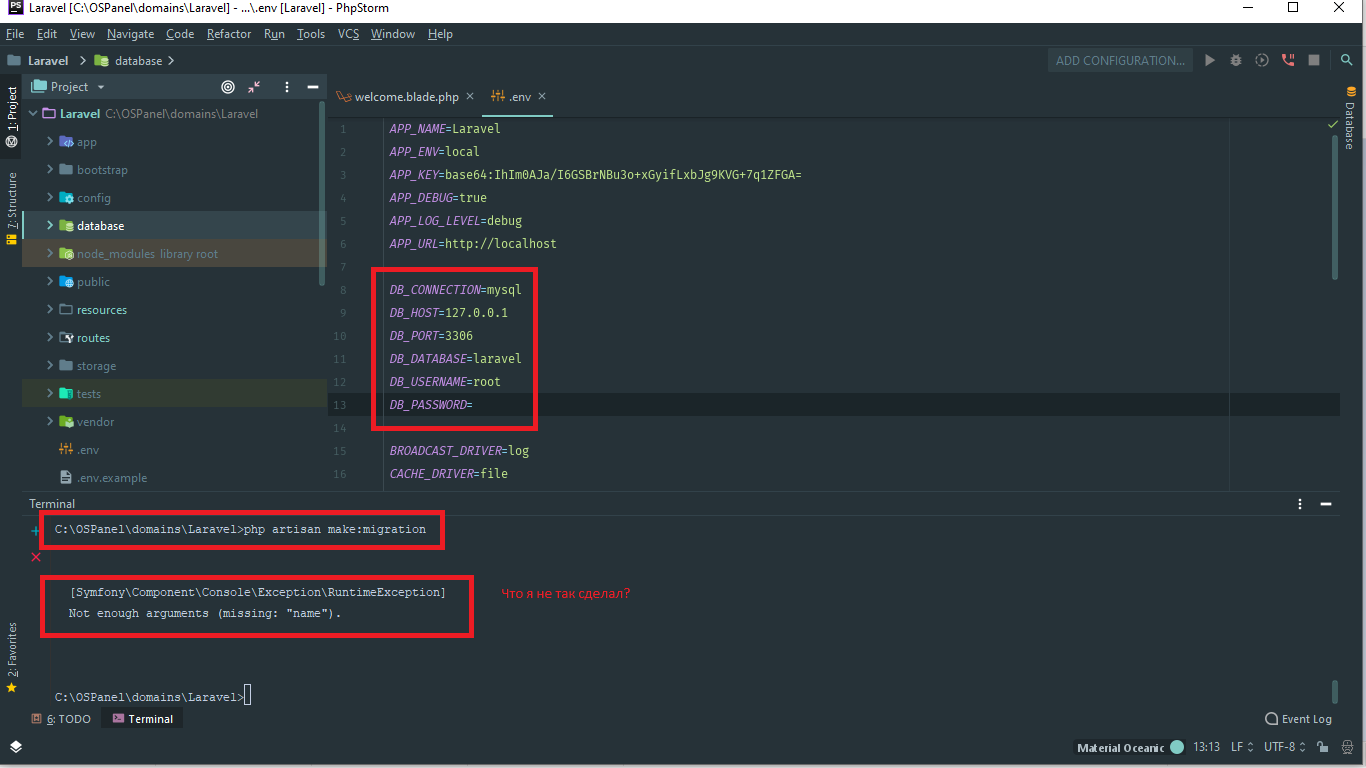Screen dimensions: 1366x768
Task: Click the DB_DATABASE=laravel line
Action: (455, 359)
